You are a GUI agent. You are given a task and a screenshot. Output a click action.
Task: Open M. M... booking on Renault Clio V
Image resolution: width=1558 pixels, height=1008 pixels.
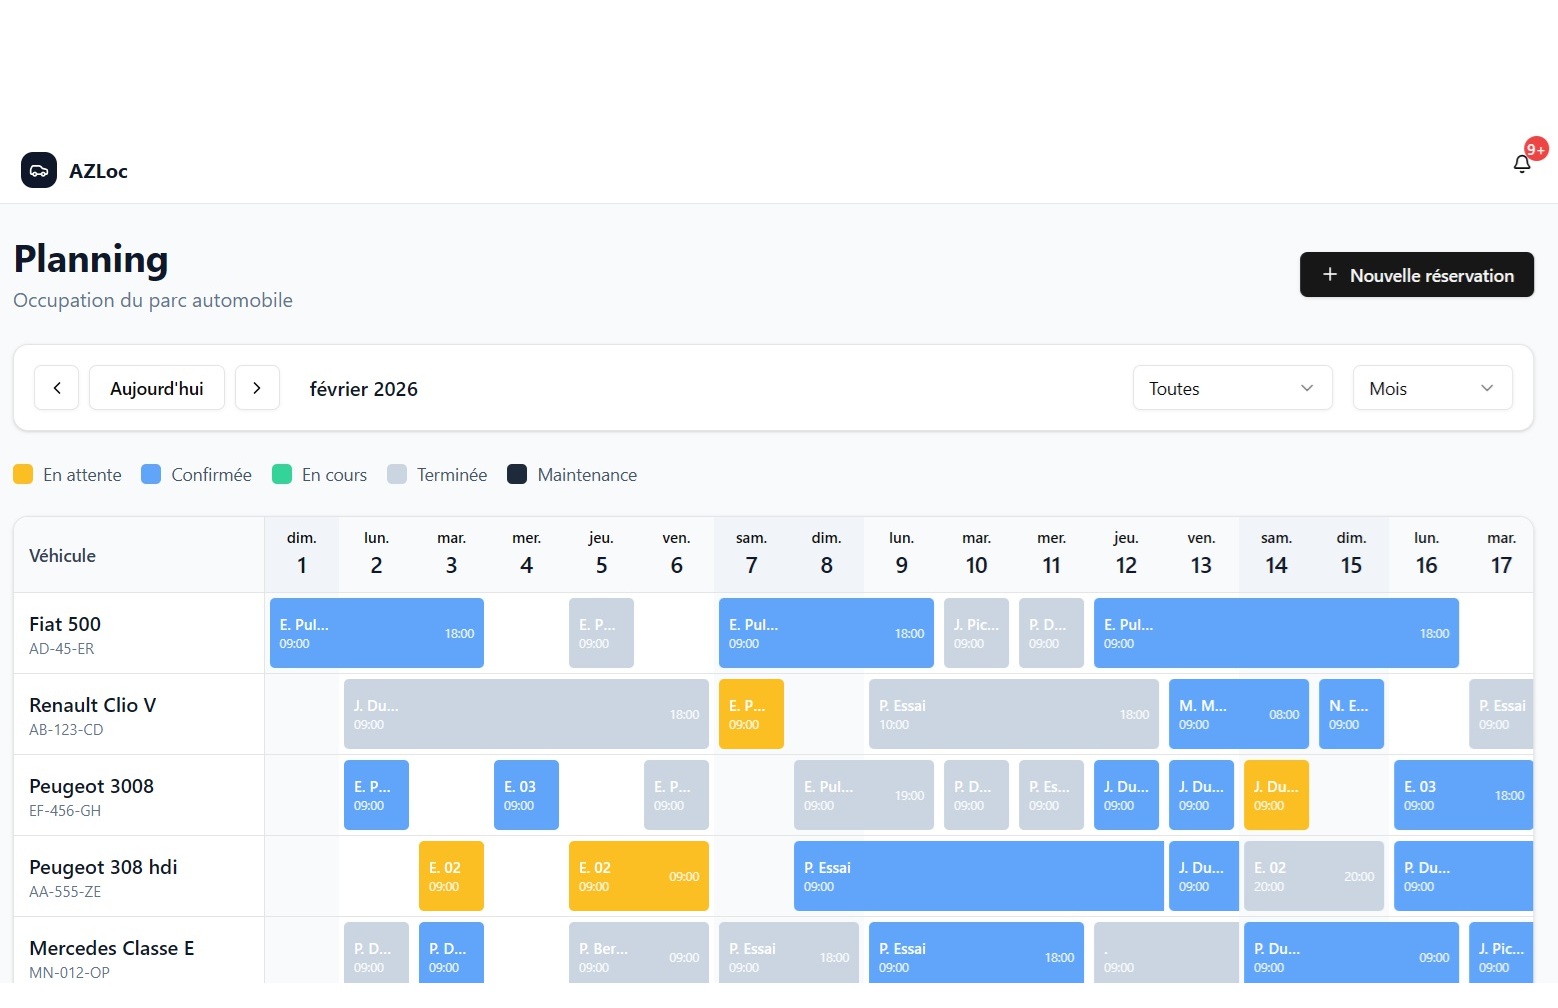coord(1238,714)
